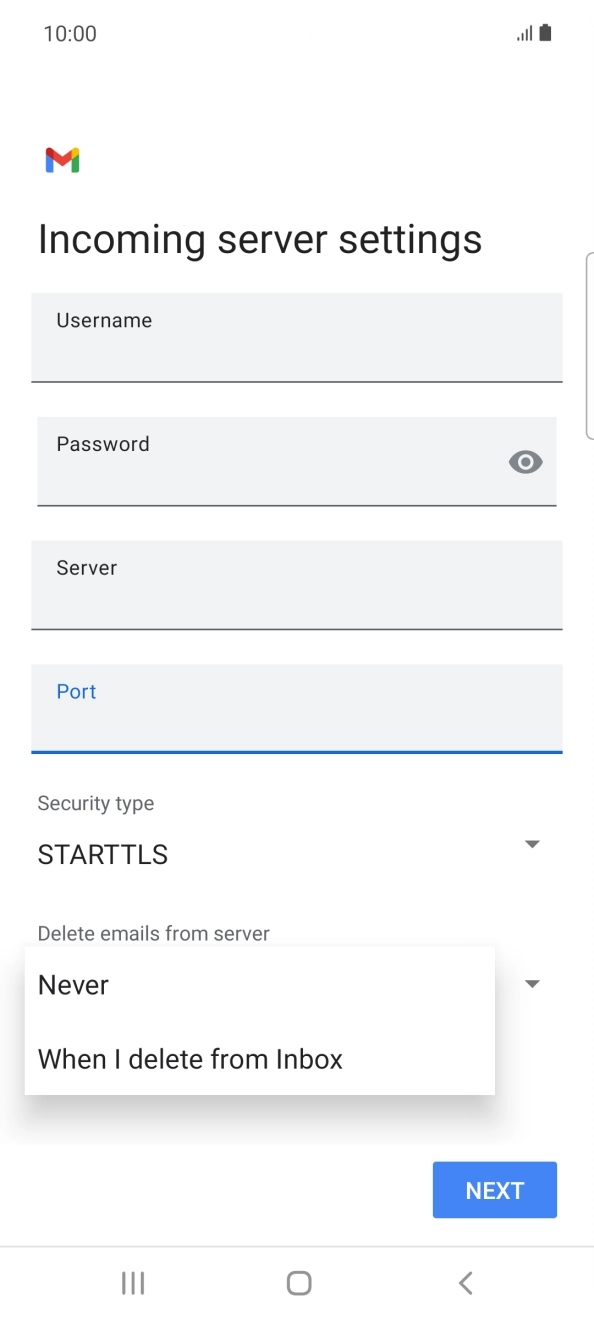Focus the Username input field

tap(297, 338)
